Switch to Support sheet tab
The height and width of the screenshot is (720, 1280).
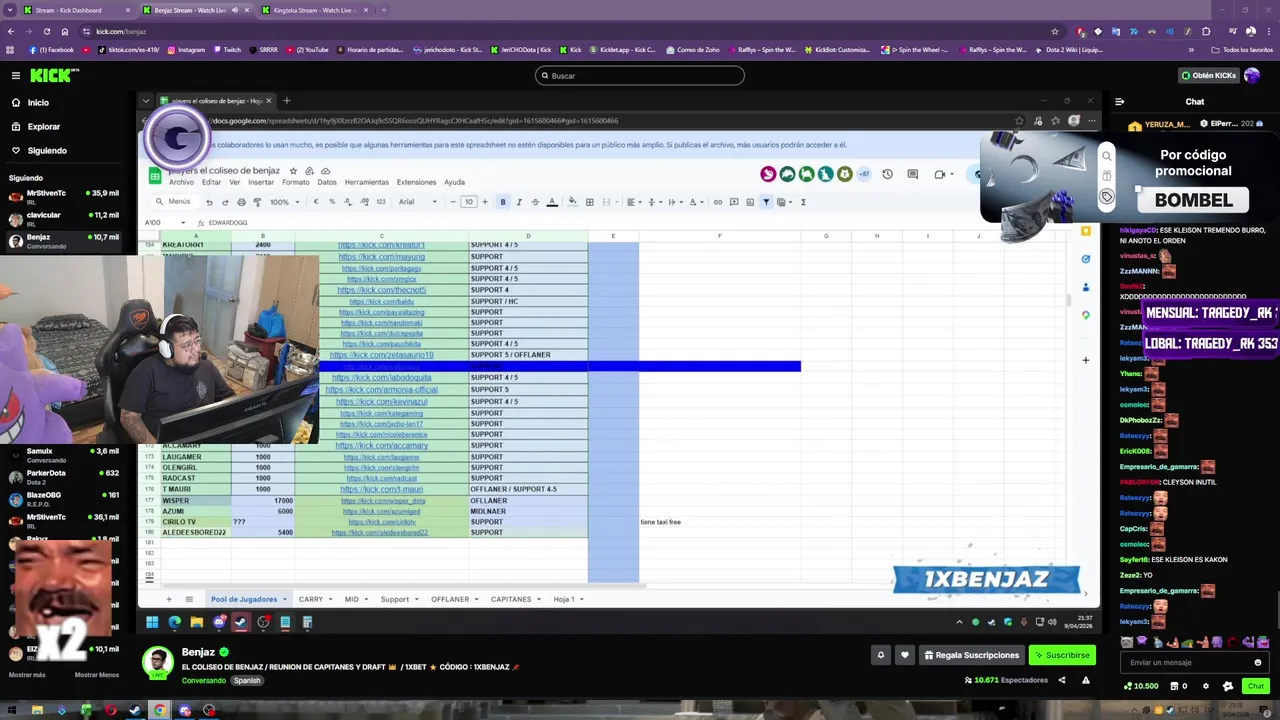pyautogui.click(x=394, y=599)
